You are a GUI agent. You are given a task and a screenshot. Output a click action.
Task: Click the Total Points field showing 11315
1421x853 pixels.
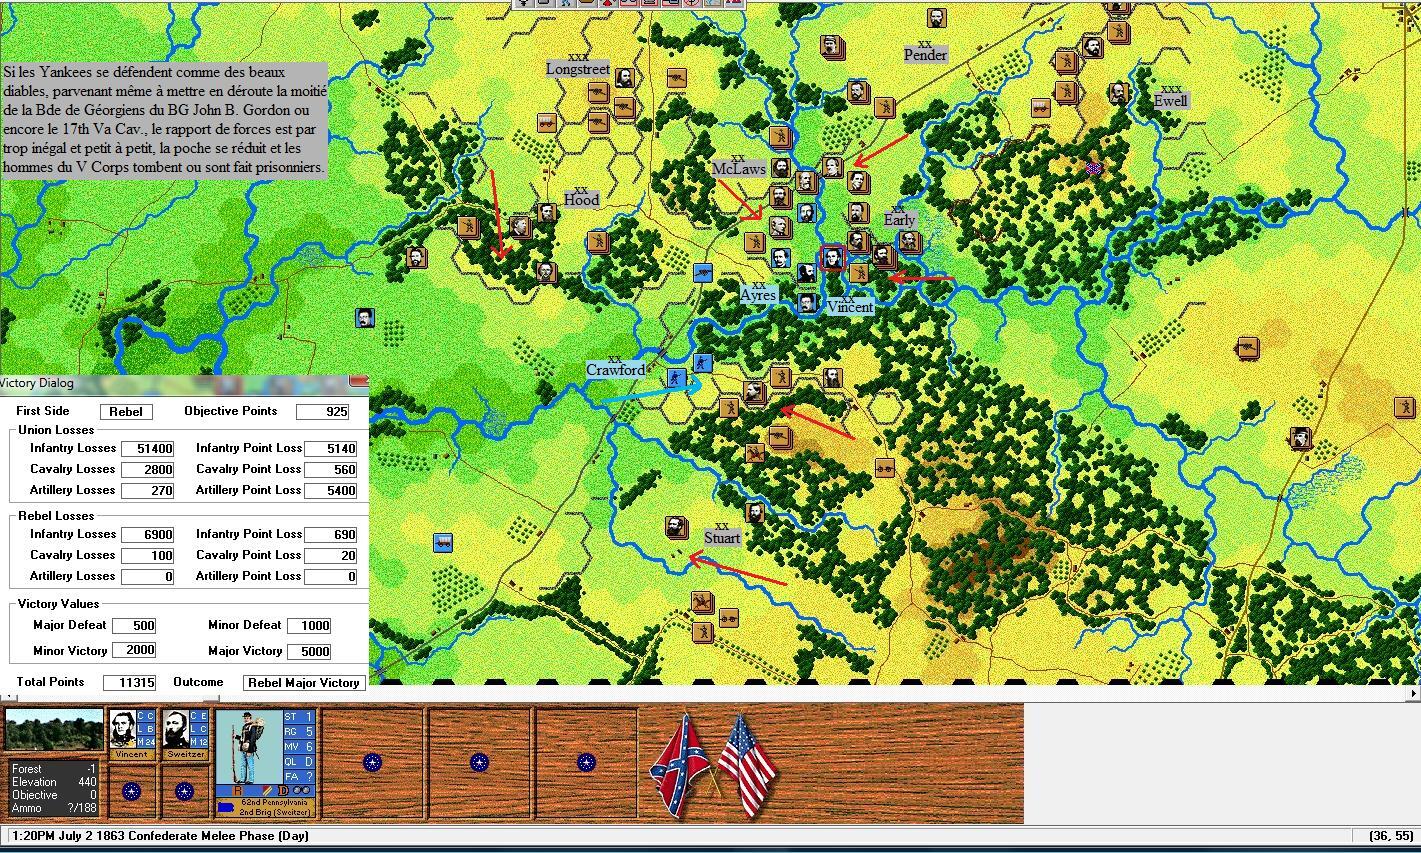130,683
